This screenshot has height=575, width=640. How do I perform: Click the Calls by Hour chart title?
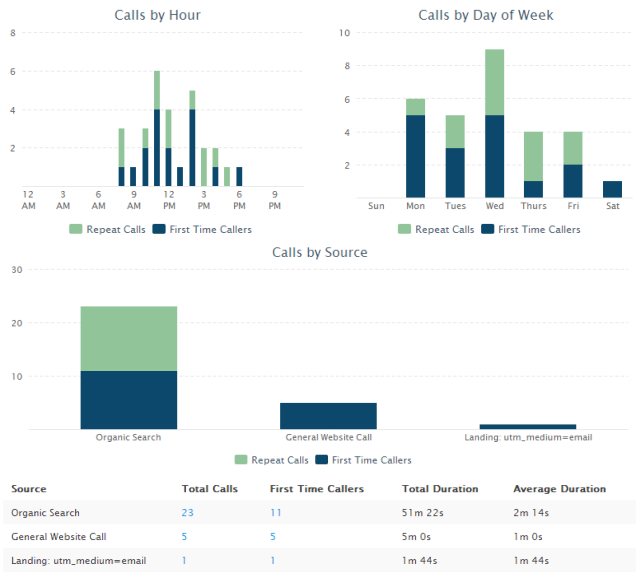point(157,15)
